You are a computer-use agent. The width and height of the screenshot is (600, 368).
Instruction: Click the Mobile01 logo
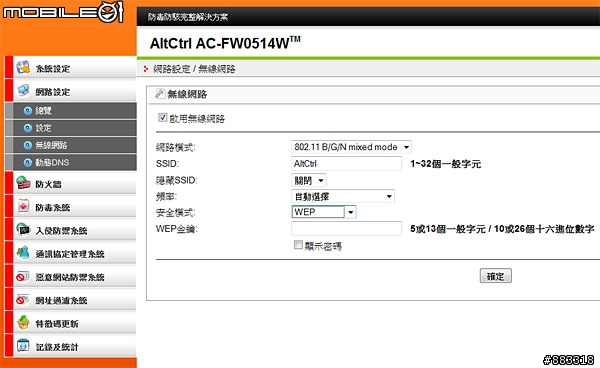(x=64, y=12)
